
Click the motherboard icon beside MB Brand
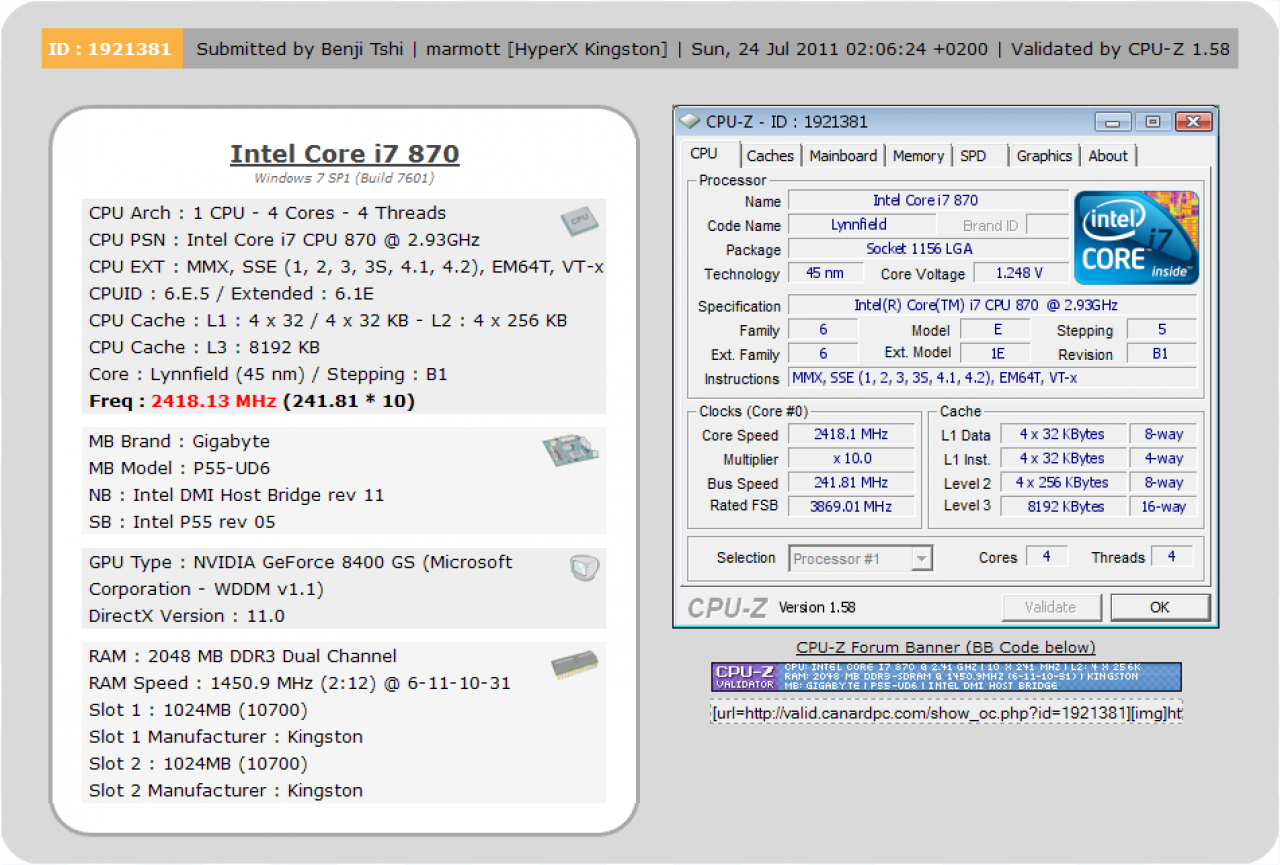coord(571,452)
